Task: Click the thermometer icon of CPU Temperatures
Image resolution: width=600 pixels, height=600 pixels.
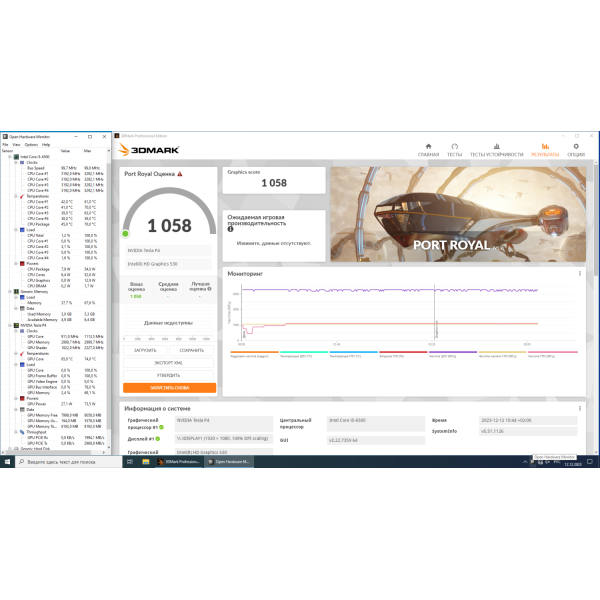Action: (22, 196)
